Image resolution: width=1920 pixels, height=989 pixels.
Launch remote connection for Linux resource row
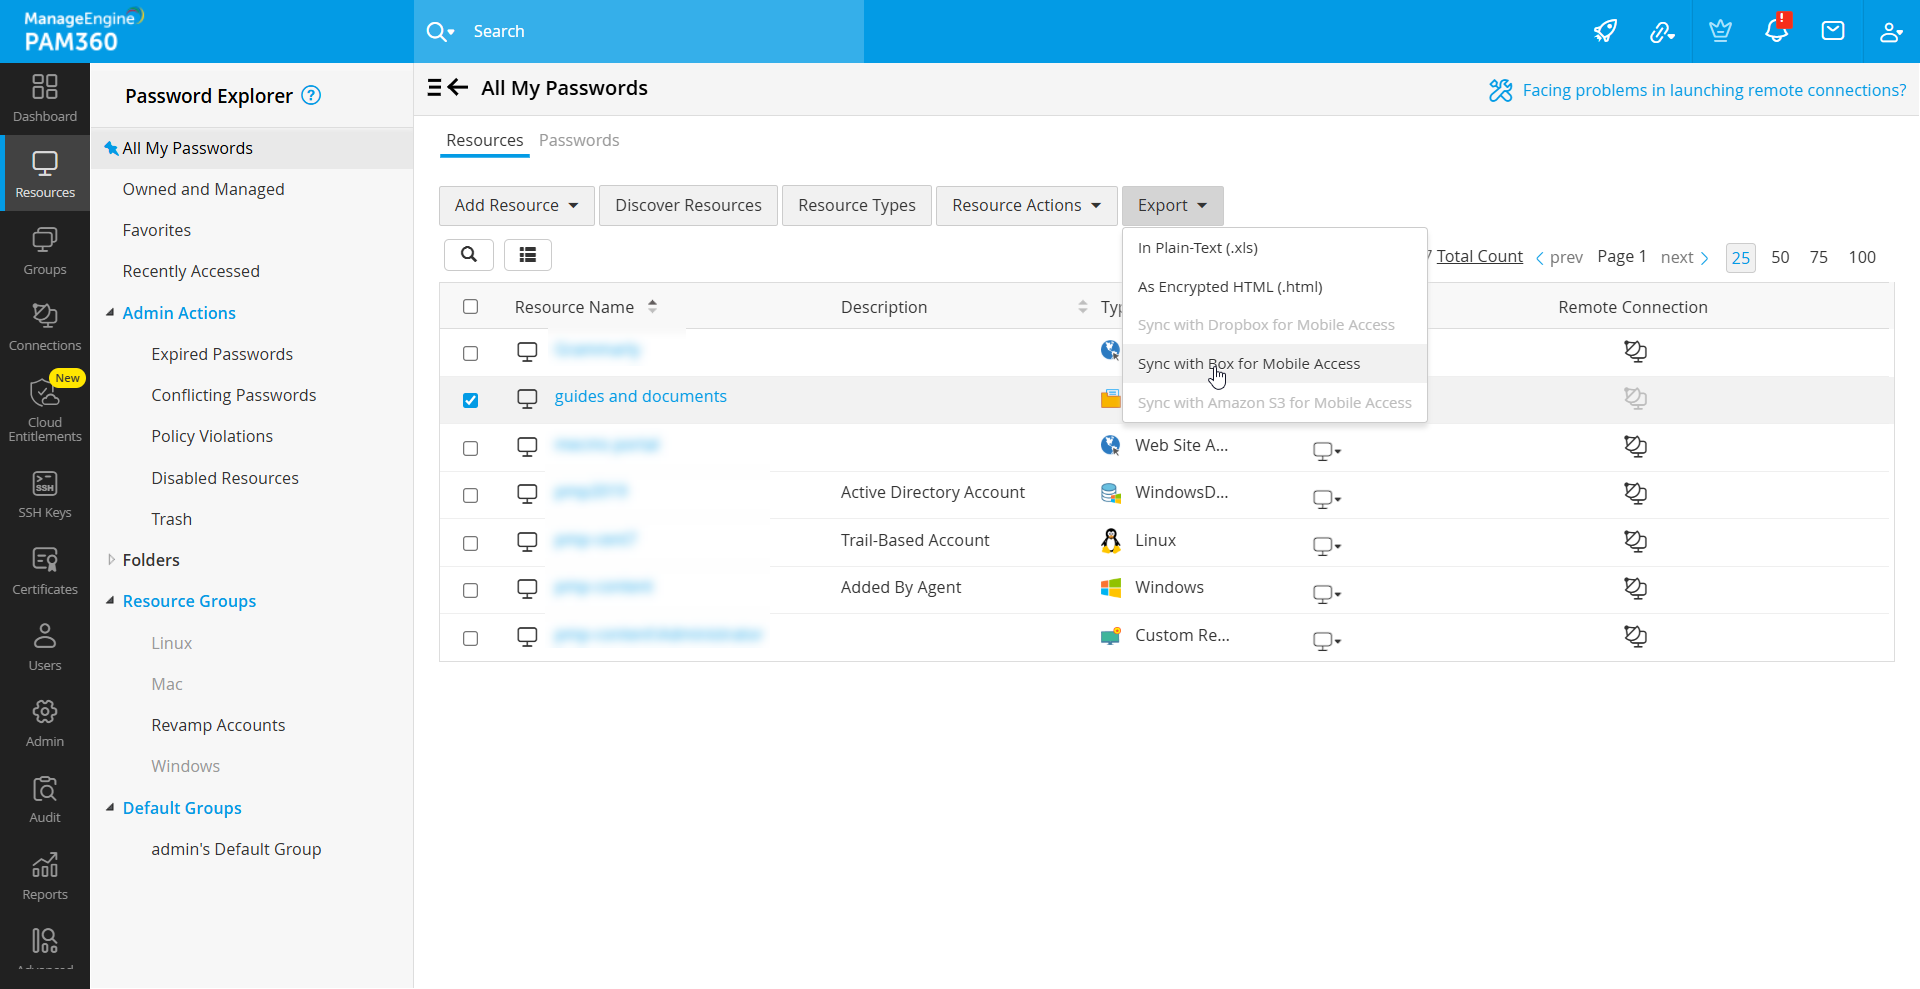pos(1635,541)
